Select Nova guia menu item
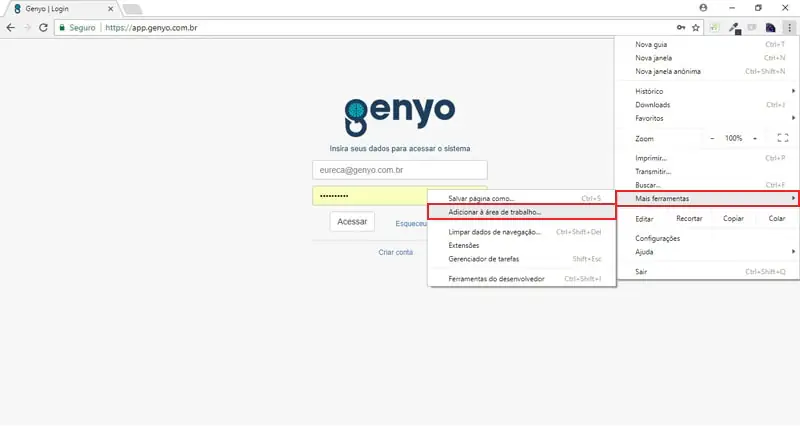The image size is (800, 426). [x=707, y=44]
